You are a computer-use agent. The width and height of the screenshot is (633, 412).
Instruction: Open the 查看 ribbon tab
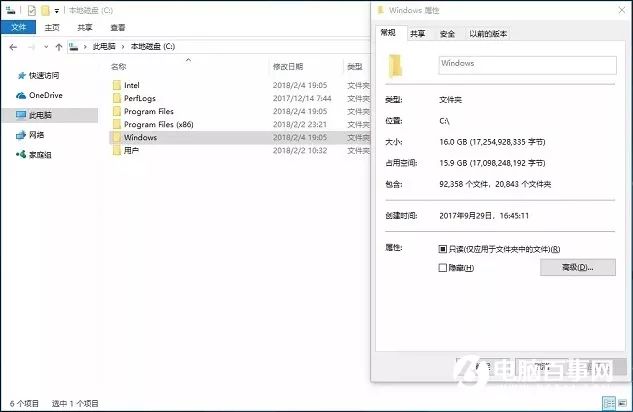click(x=117, y=27)
